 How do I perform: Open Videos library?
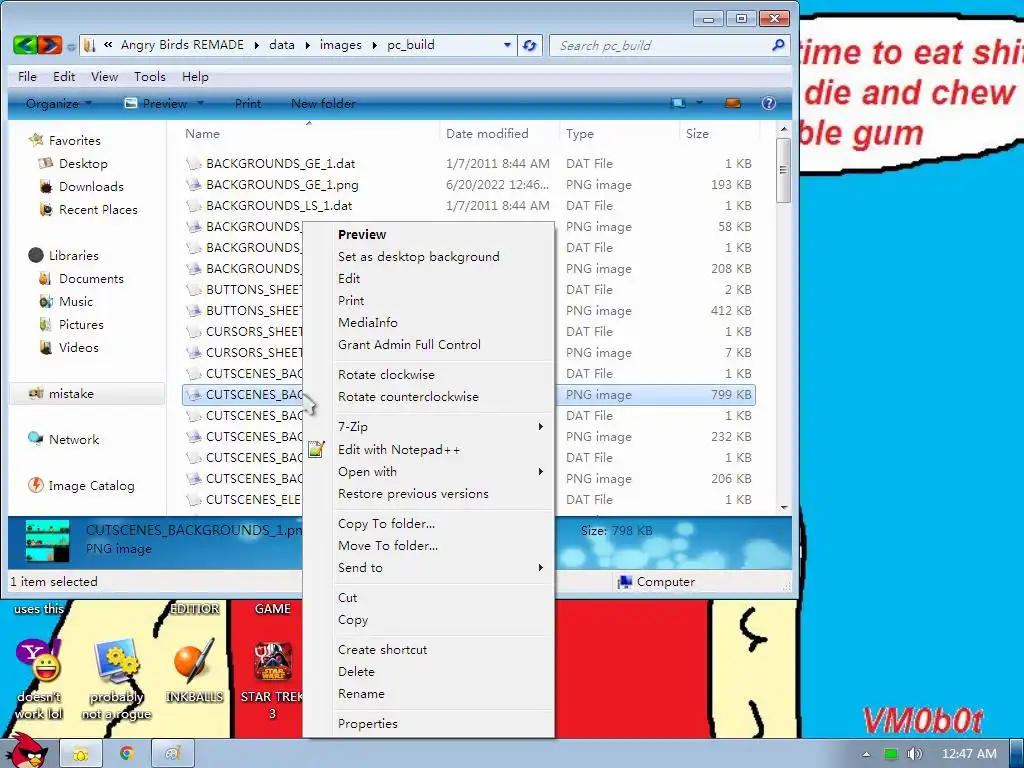point(78,347)
